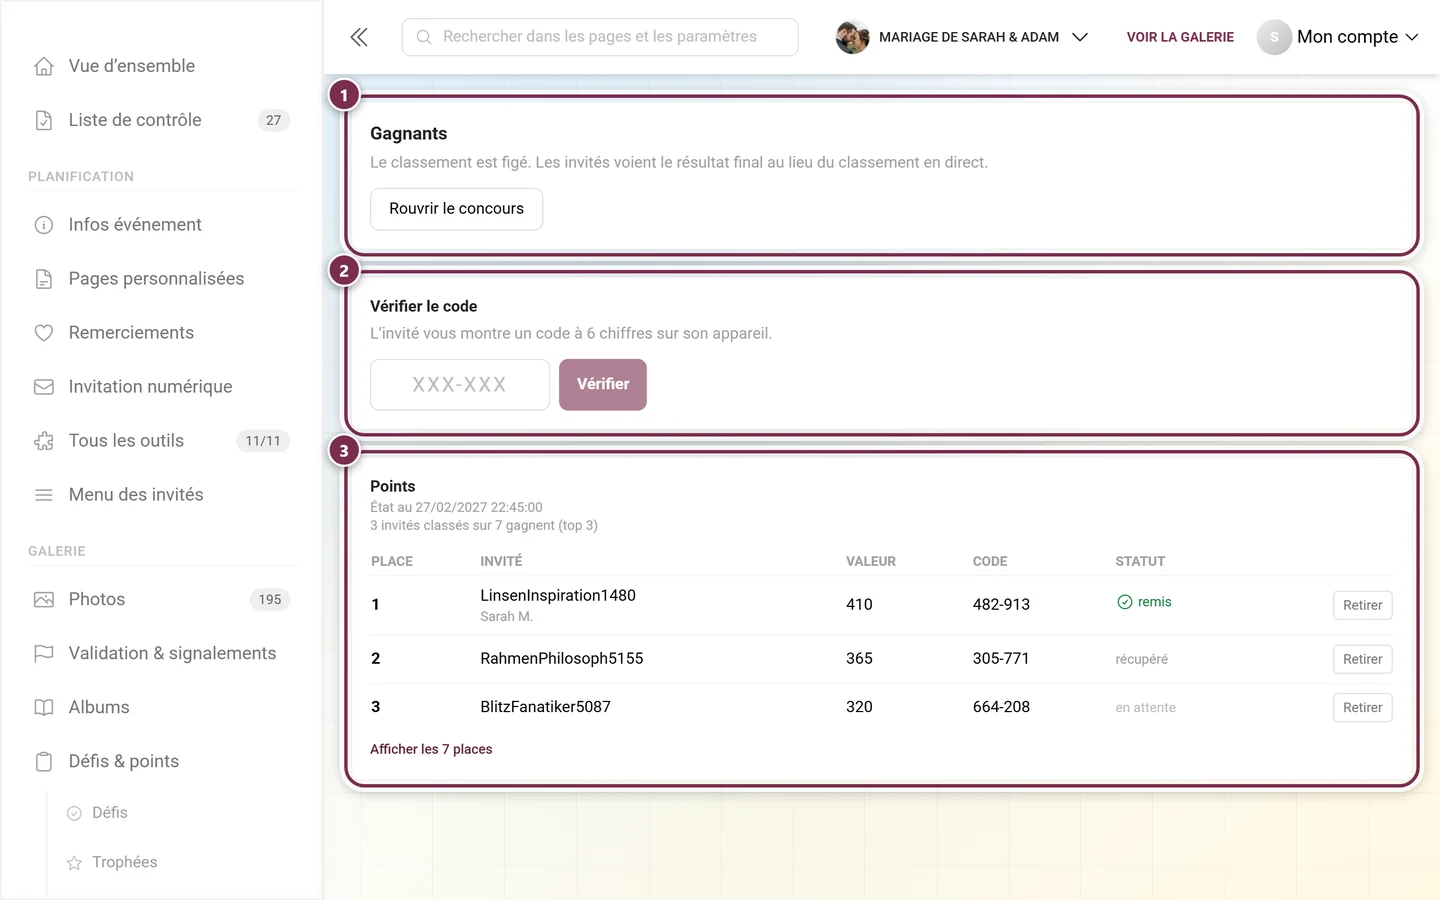
Task: Click the Menu des invités hamburger icon
Action: click(x=44, y=495)
